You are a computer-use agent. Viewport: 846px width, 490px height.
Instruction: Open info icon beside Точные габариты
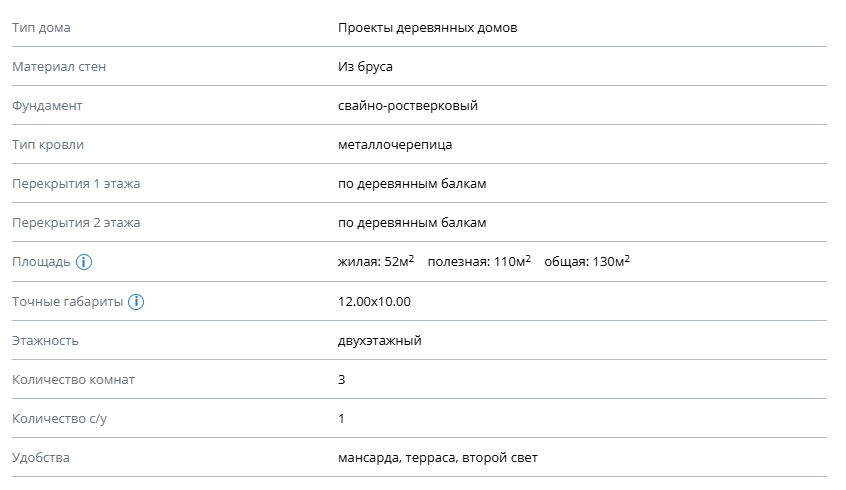pyautogui.click(x=136, y=302)
